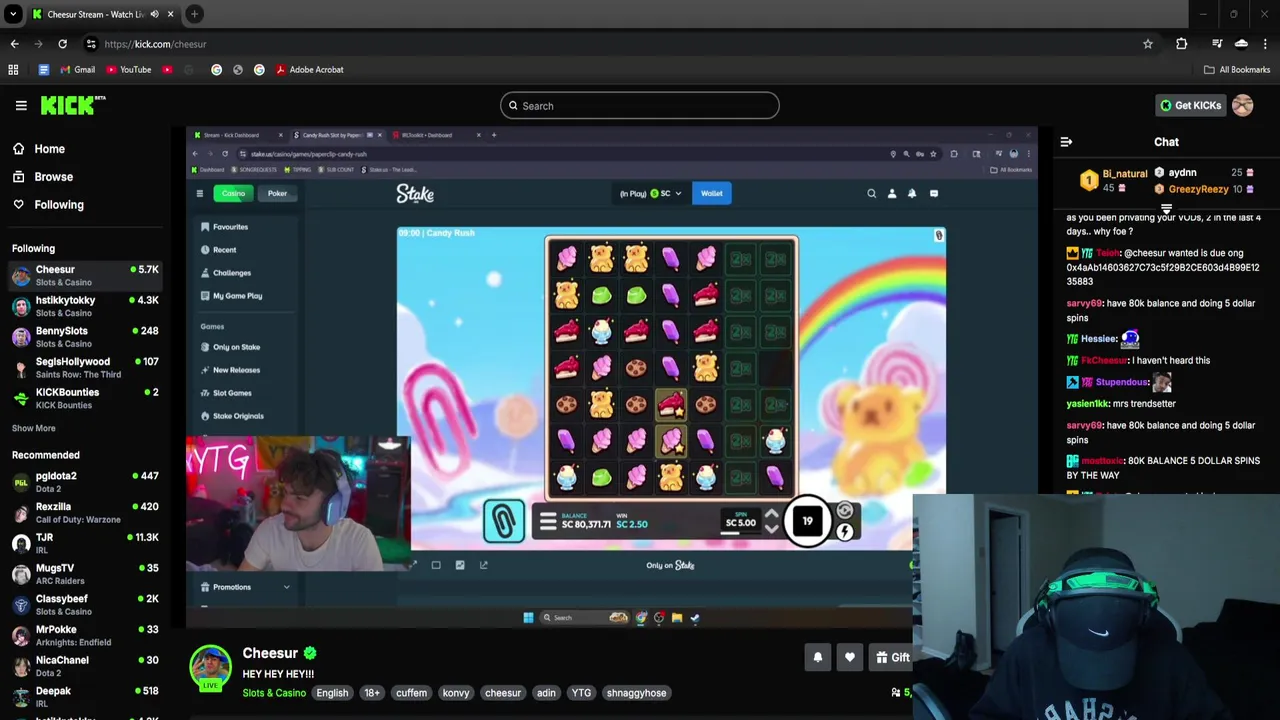Open the TJR recommended channel
The height and width of the screenshot is (720, 1280).
(85, 543)
